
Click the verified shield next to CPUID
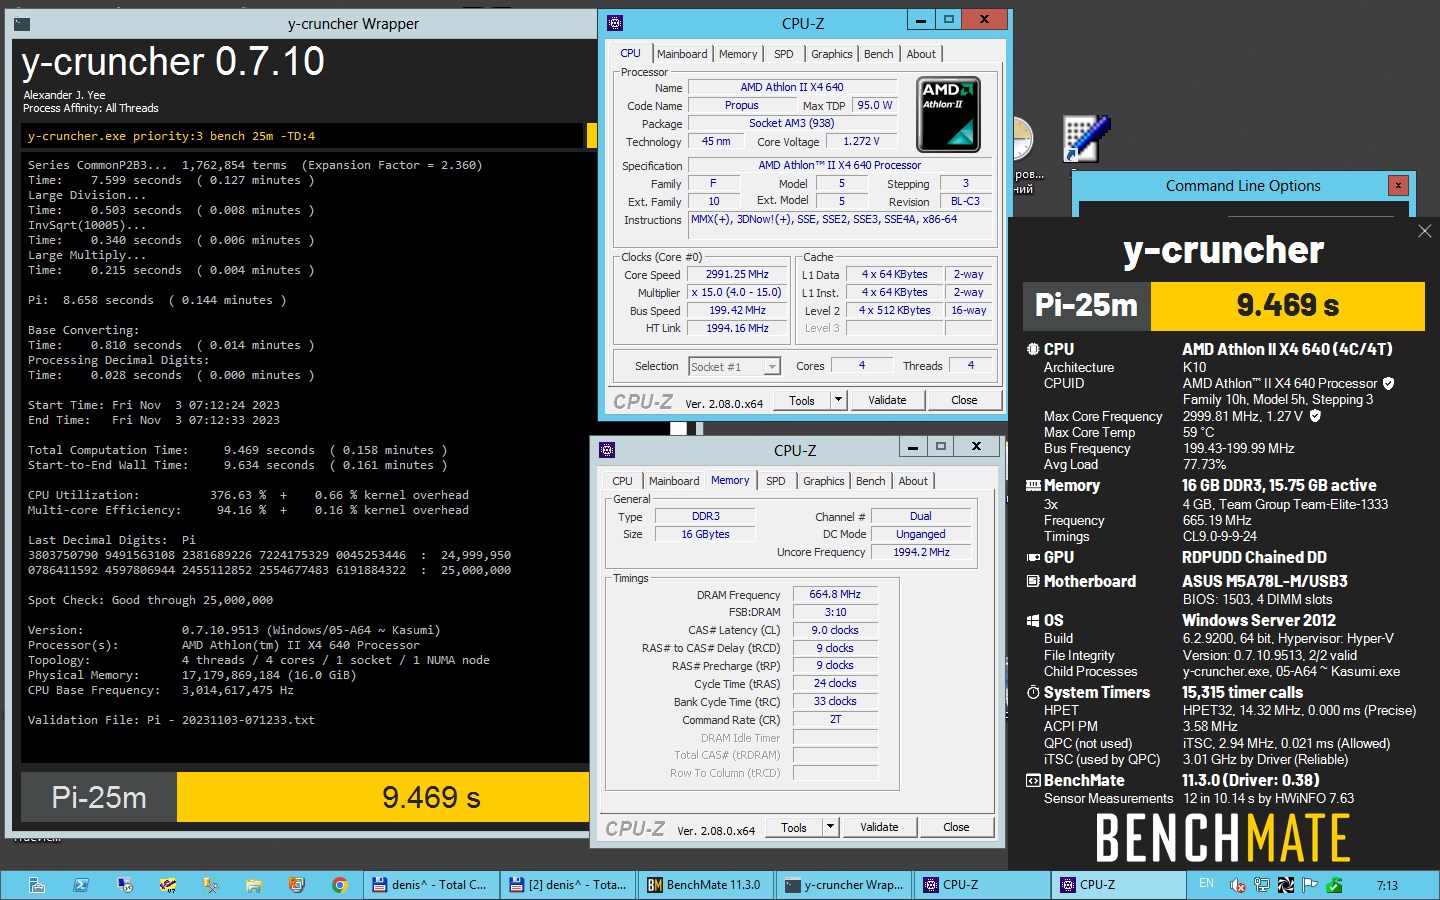pyautogui.click(x=1388, y=383)
